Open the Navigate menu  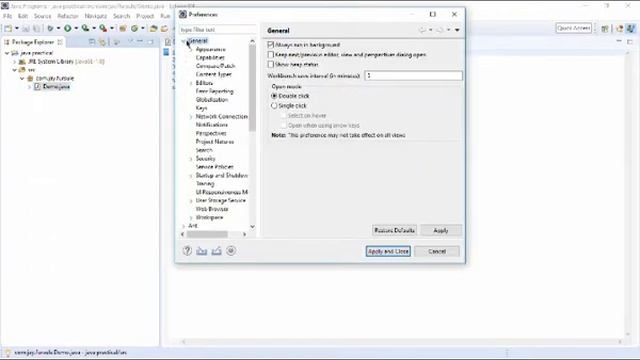point(96,16)
